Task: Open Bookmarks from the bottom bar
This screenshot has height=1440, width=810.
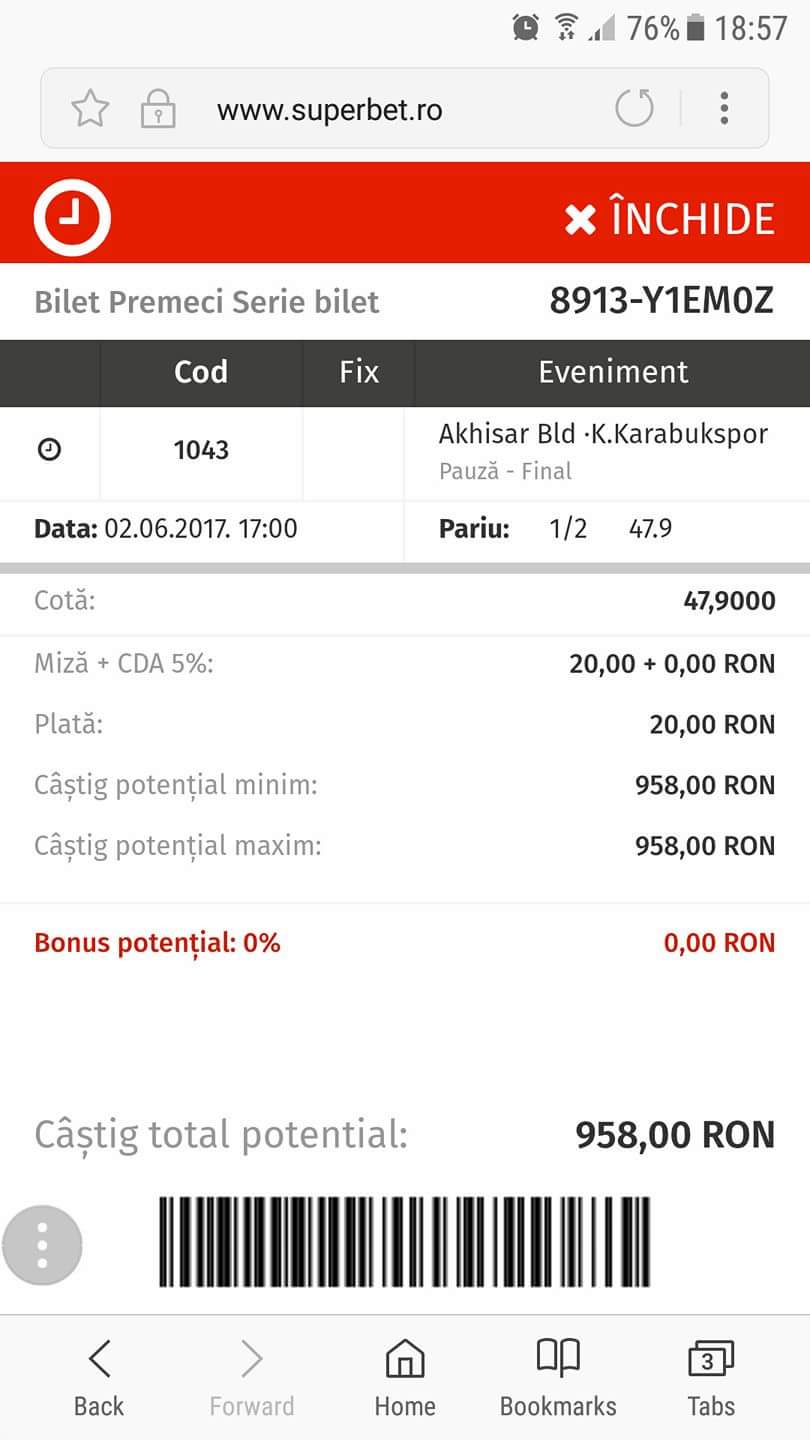Action: [558, 1379]
